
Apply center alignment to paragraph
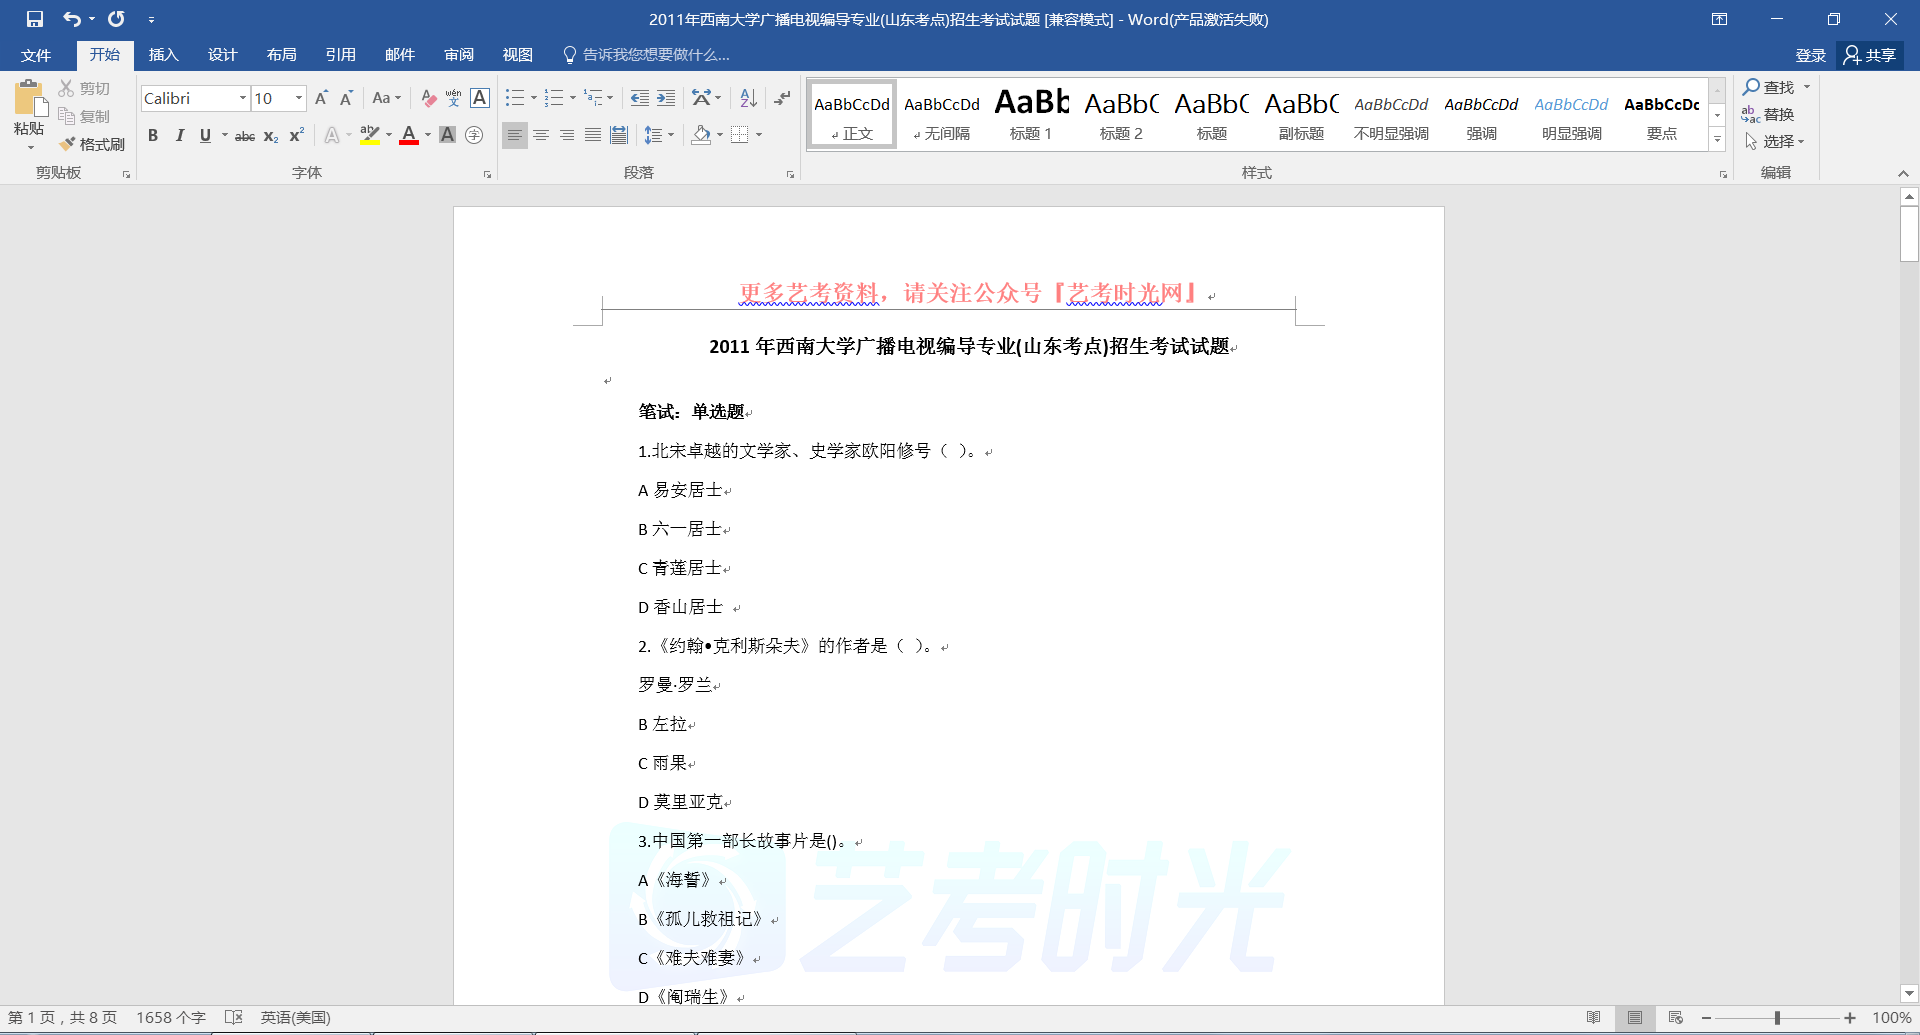pos(541,135)
